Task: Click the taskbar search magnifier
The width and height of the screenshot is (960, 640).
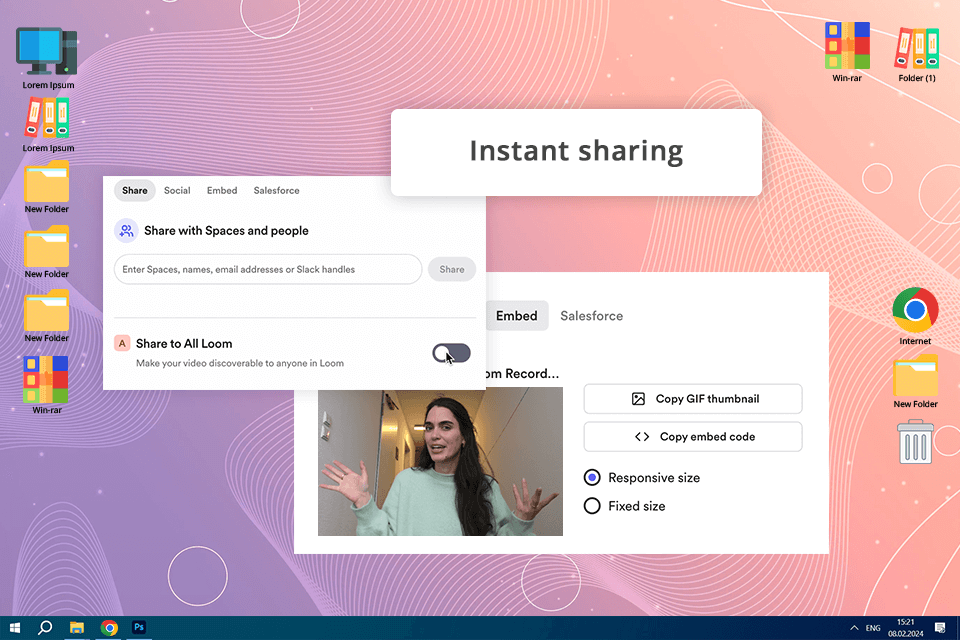Action: (x=45, y=628)
